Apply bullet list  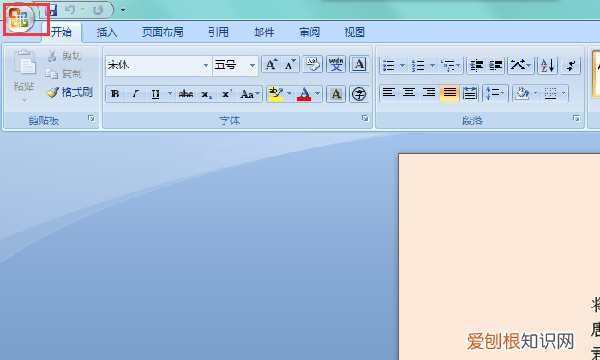[x=389, y=65]
